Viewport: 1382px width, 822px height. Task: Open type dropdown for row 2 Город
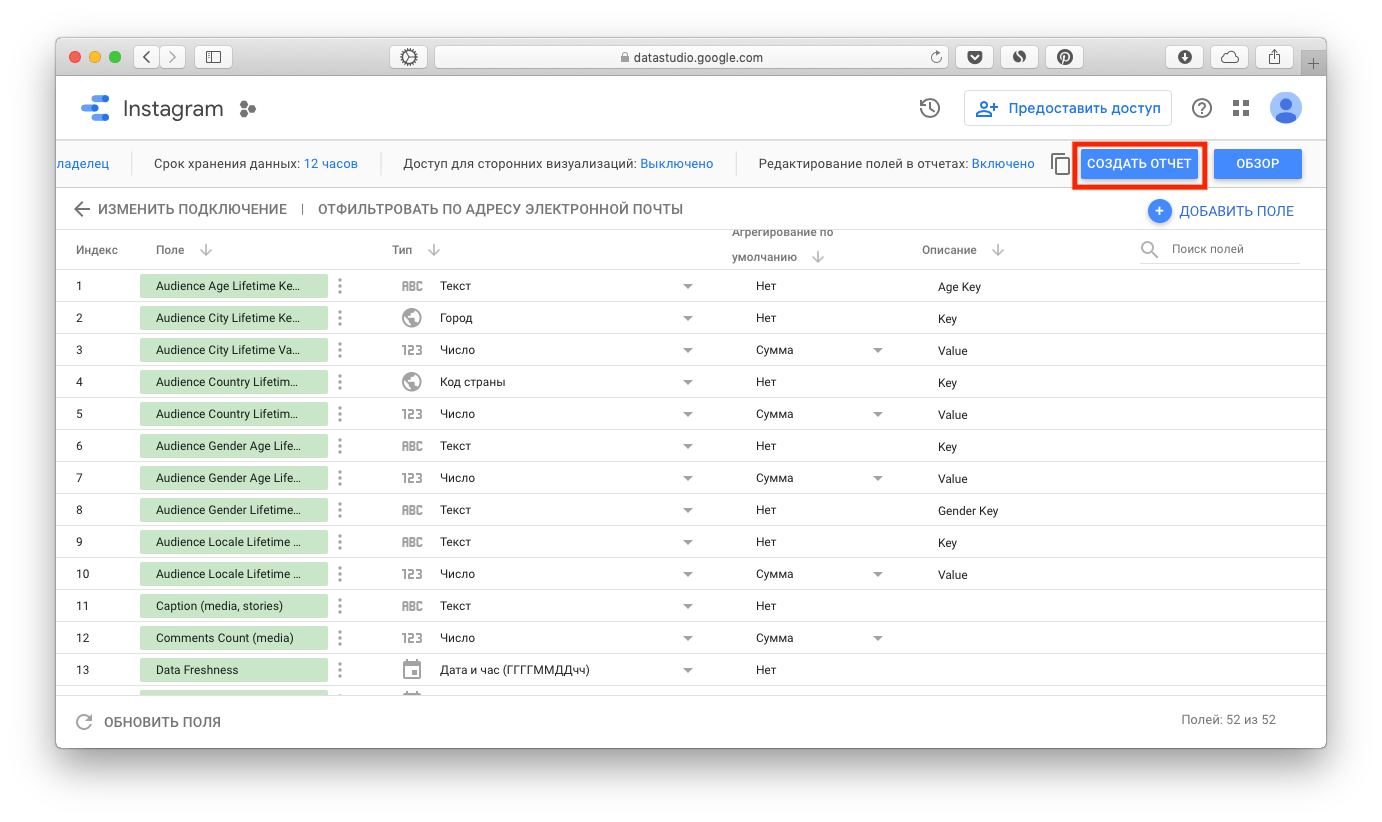[687, 318]
